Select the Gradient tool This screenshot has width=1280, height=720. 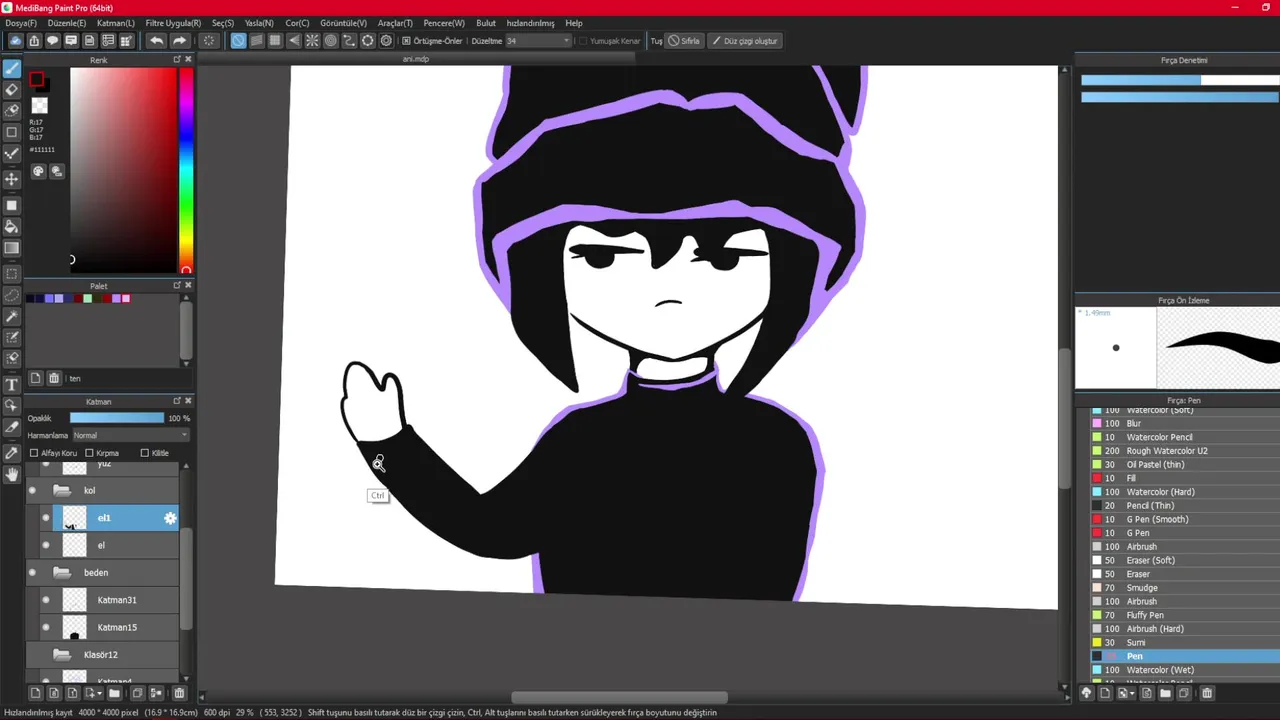[12, 248]
